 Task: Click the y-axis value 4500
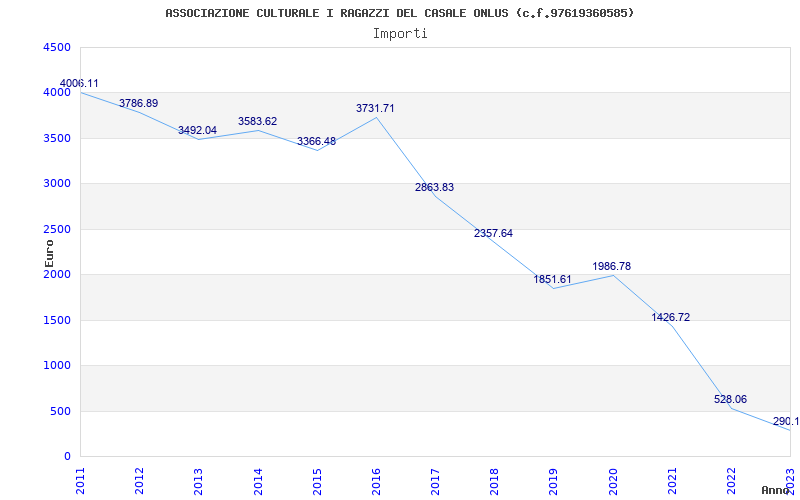57,47
